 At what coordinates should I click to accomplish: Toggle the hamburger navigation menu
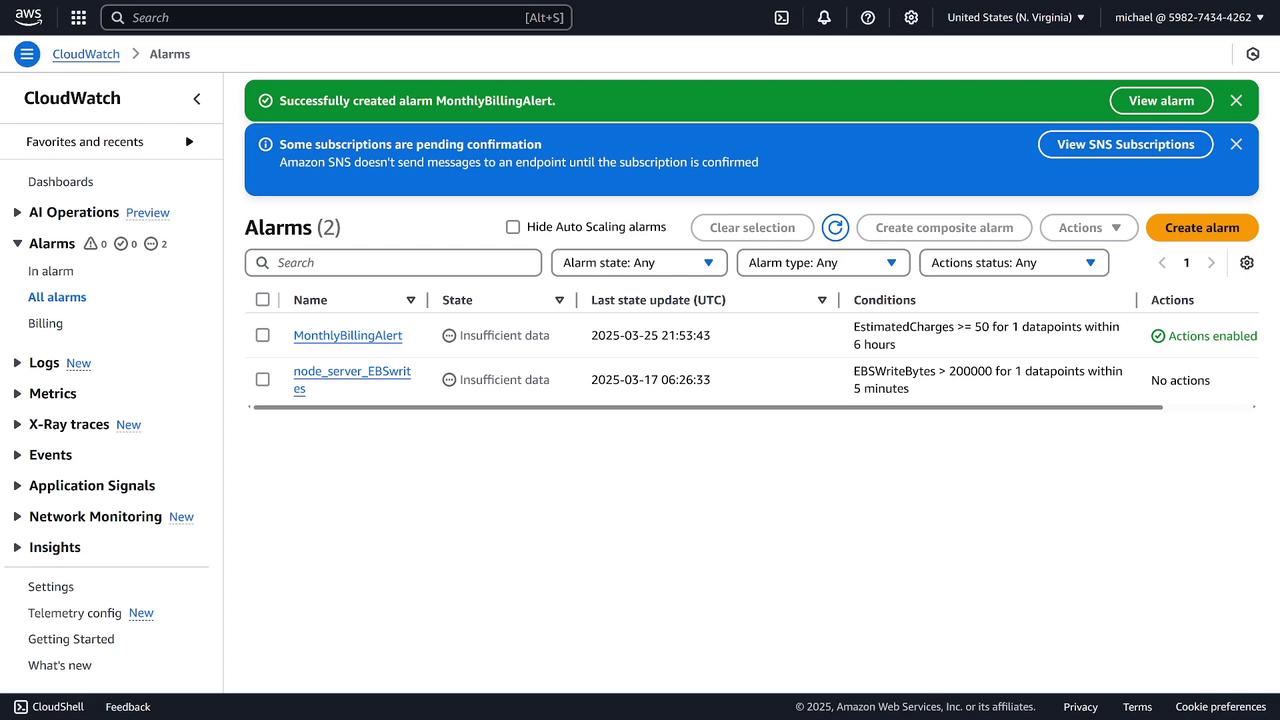coord(27,54)
